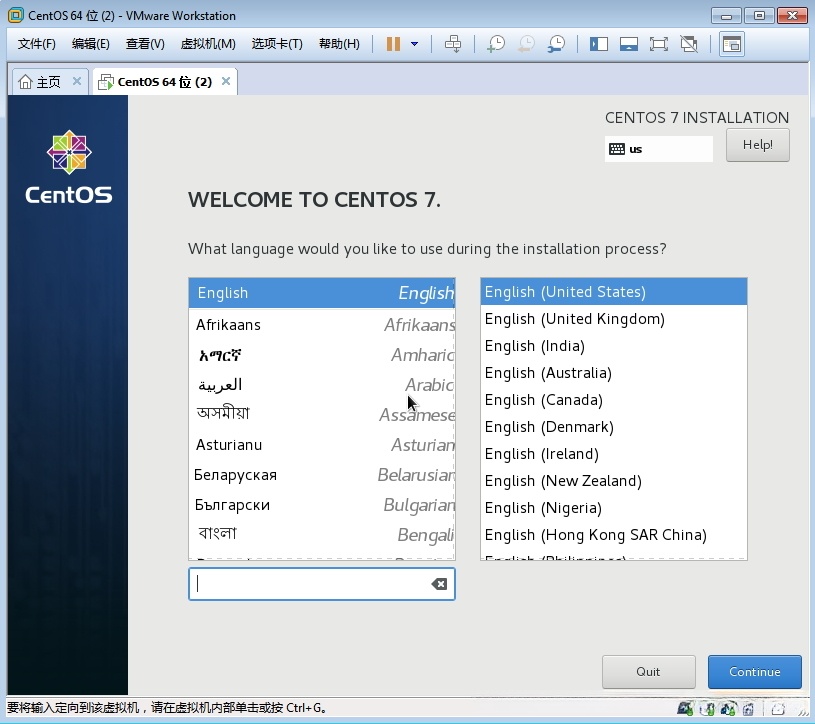The height and width of the screenshot is (724, 815).
Task: Choose English (Ireland) locale
Action: (x=614, y=454)
